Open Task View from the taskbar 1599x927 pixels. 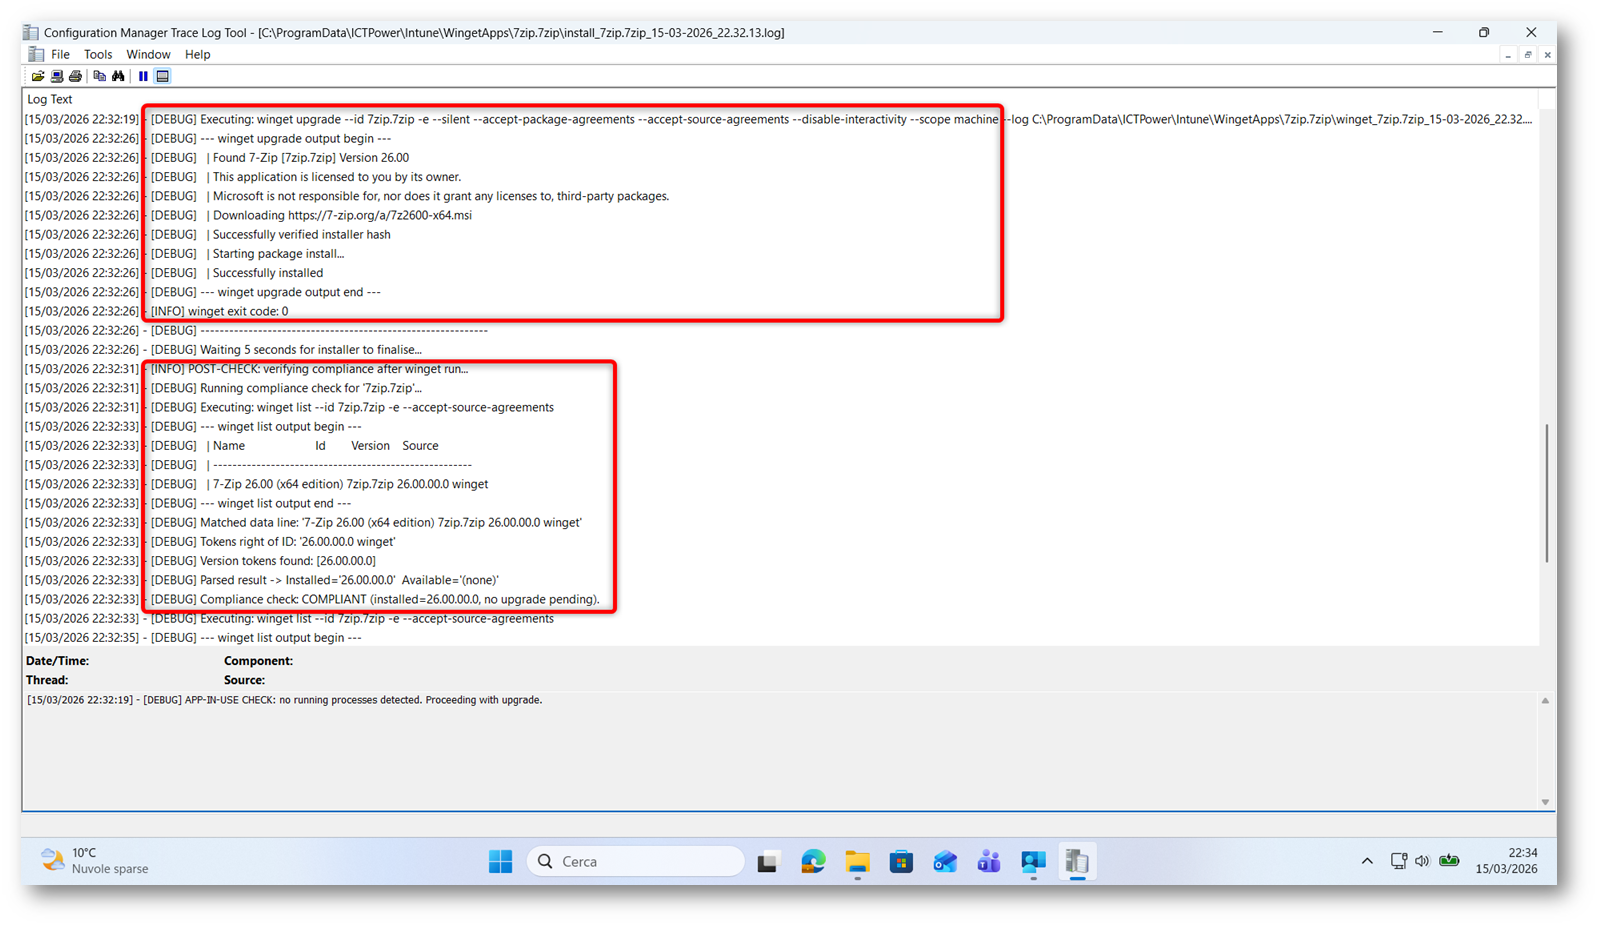[x=768, y=861]
